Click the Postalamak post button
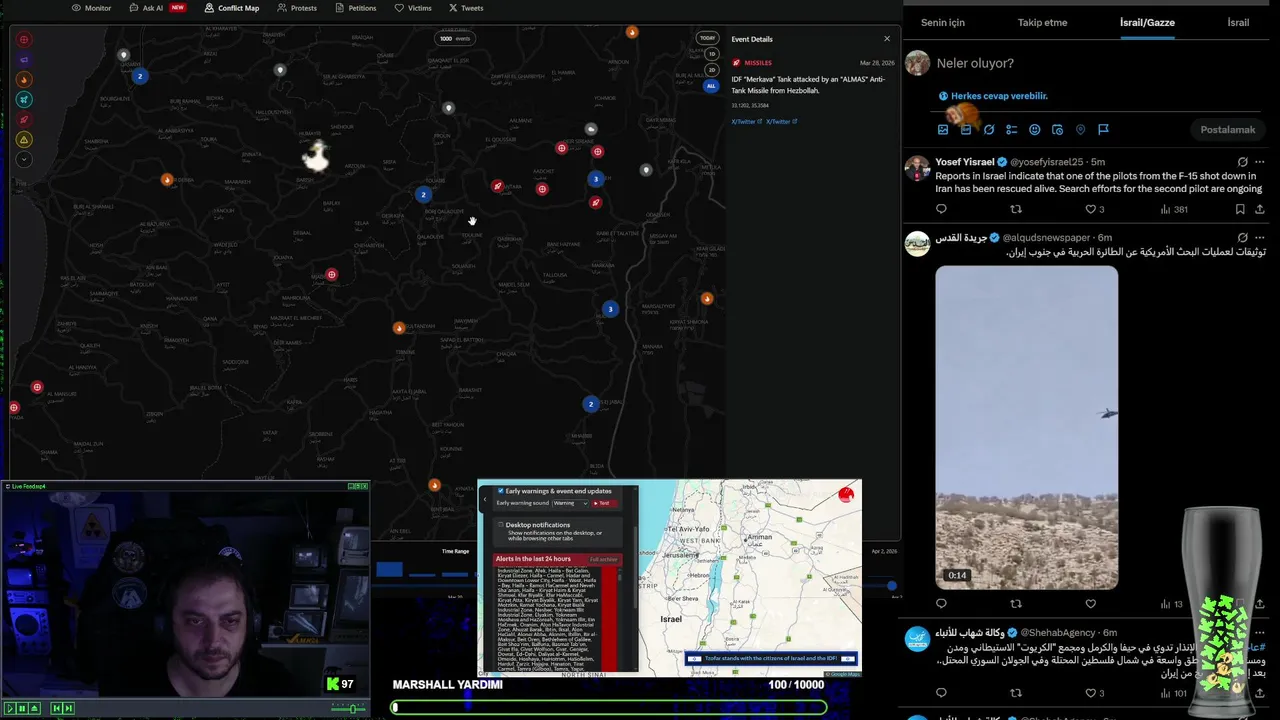The image size is (1280, 720). coord(1228,130)
